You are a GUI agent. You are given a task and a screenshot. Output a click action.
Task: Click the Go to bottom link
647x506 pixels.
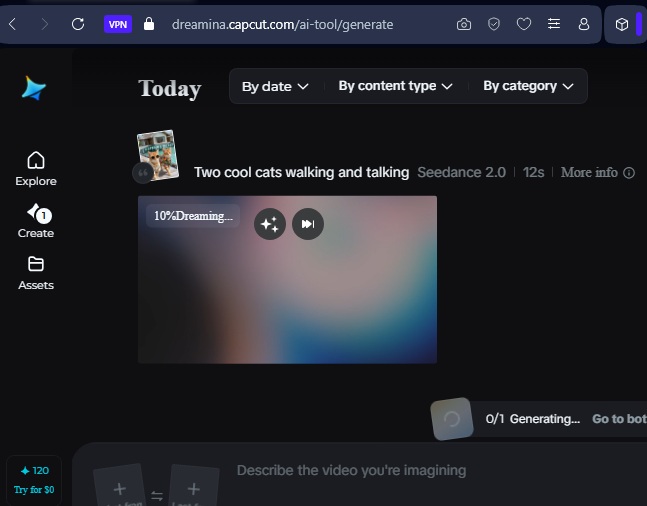[x=618, y=419]
